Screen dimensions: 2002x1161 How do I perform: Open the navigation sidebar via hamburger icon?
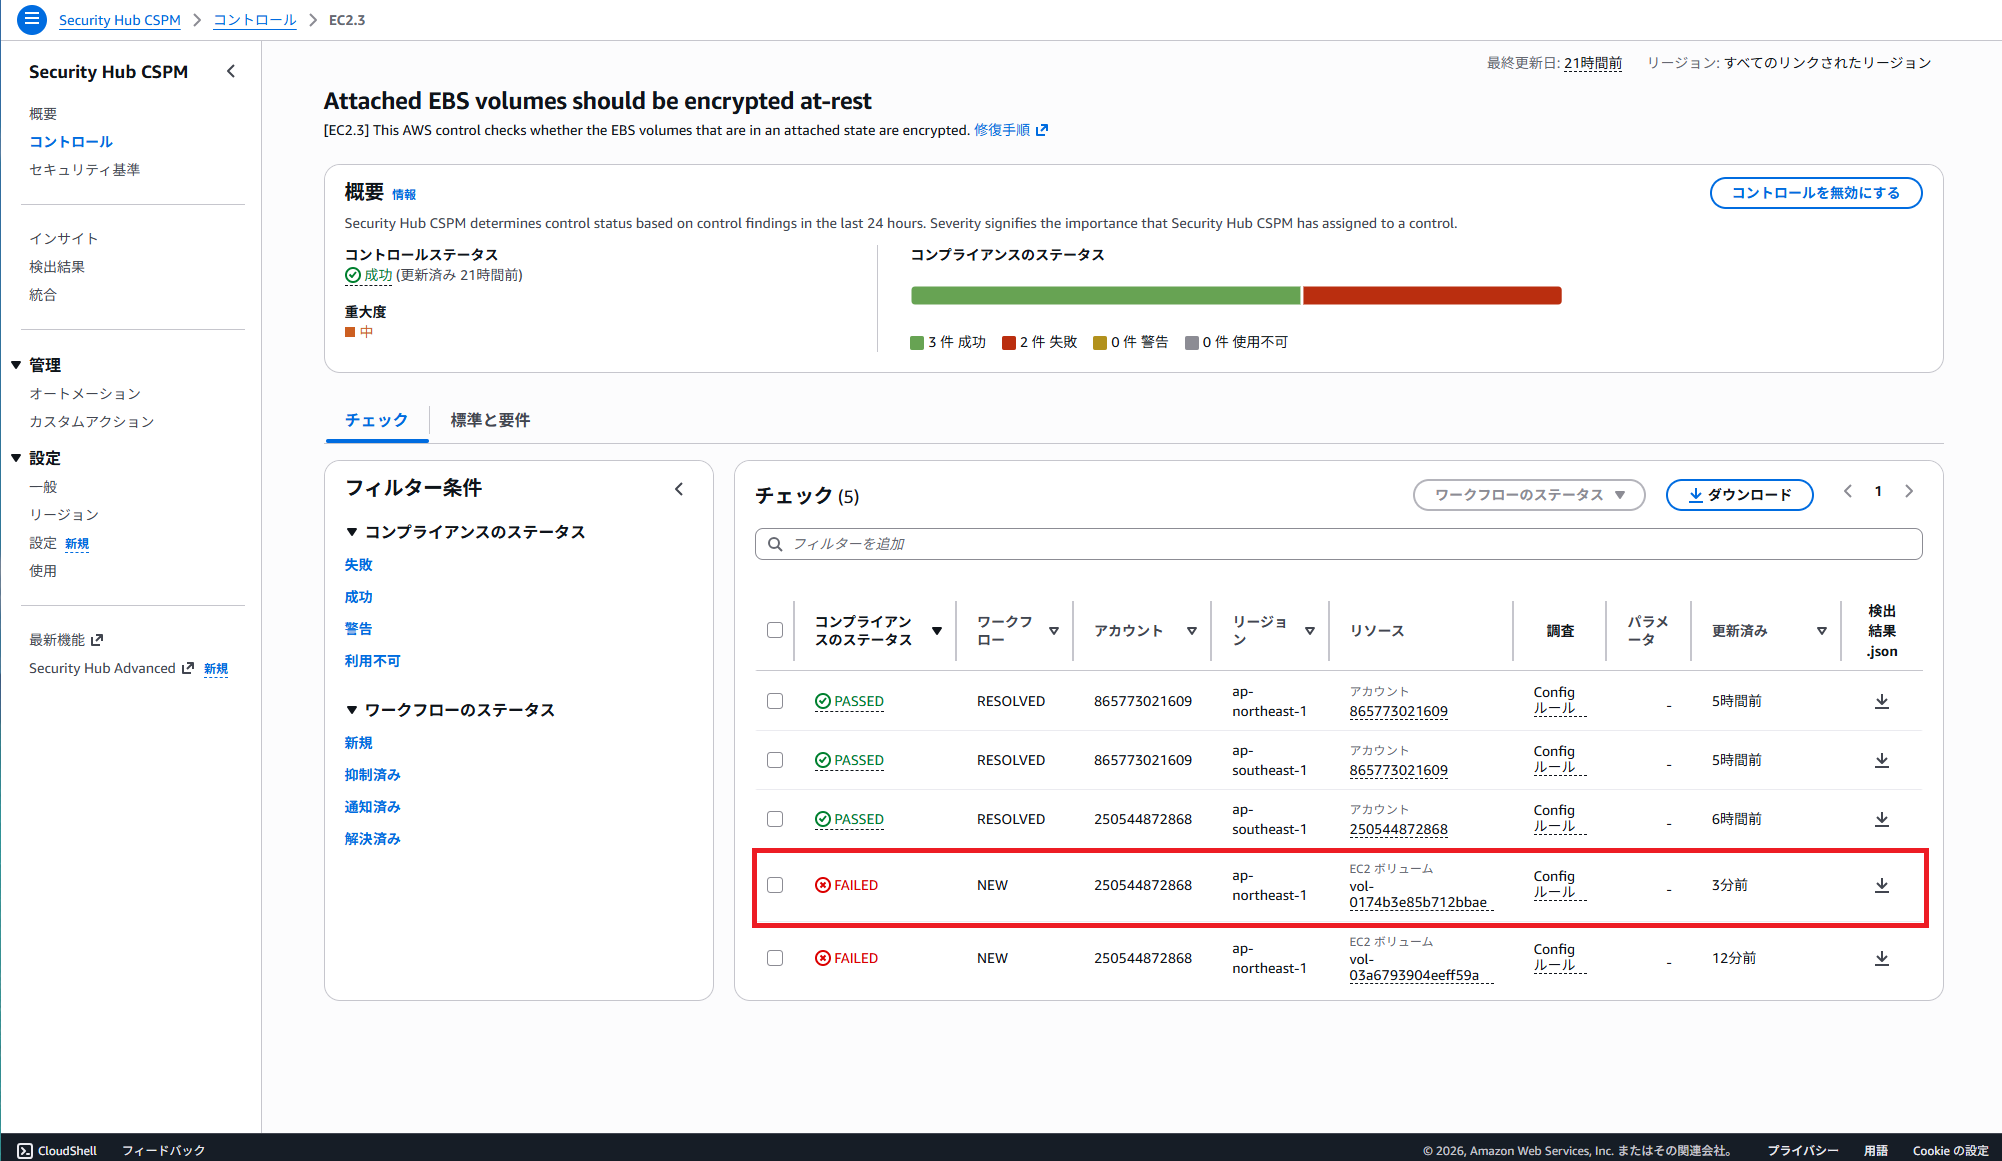pyautogui.click(x=30, y=20)
